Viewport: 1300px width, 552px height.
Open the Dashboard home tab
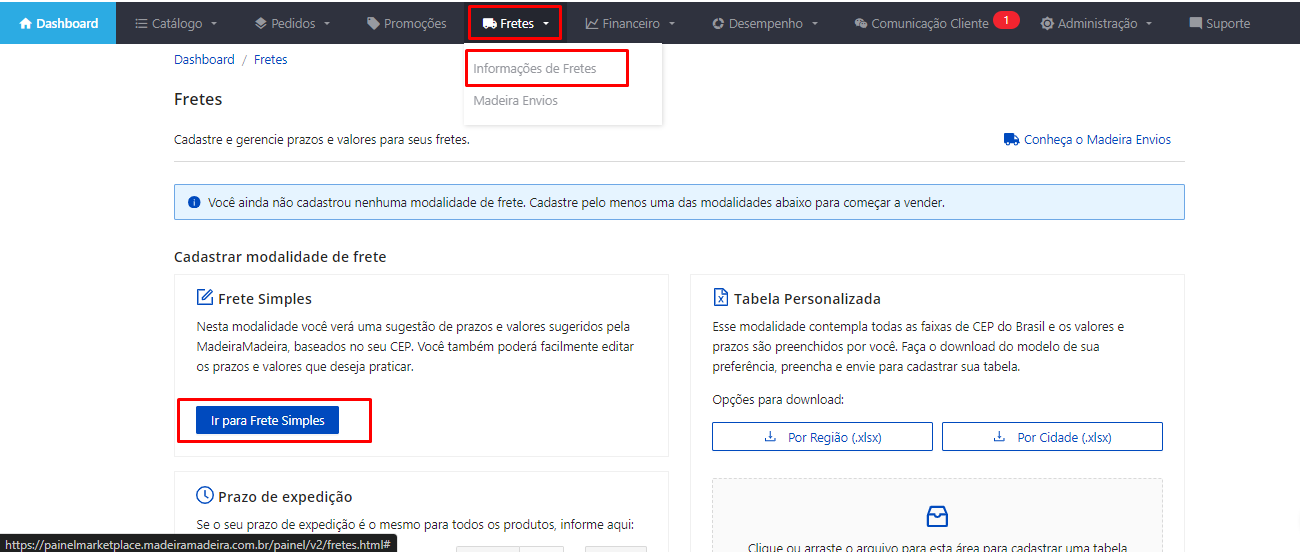(58, 23)
